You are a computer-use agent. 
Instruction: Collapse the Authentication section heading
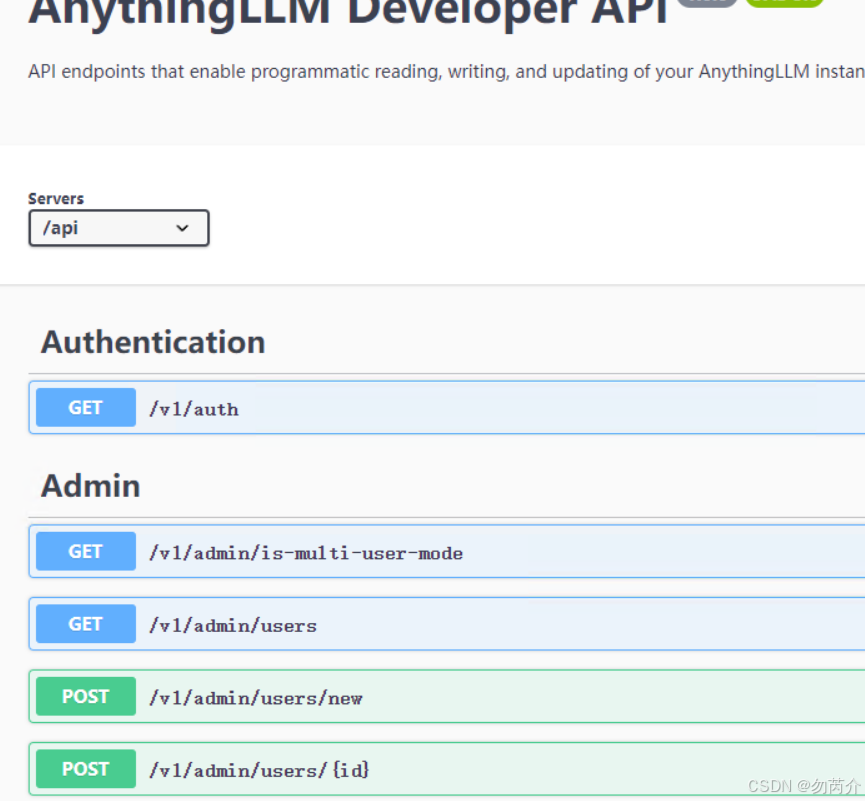pos(153,342)
